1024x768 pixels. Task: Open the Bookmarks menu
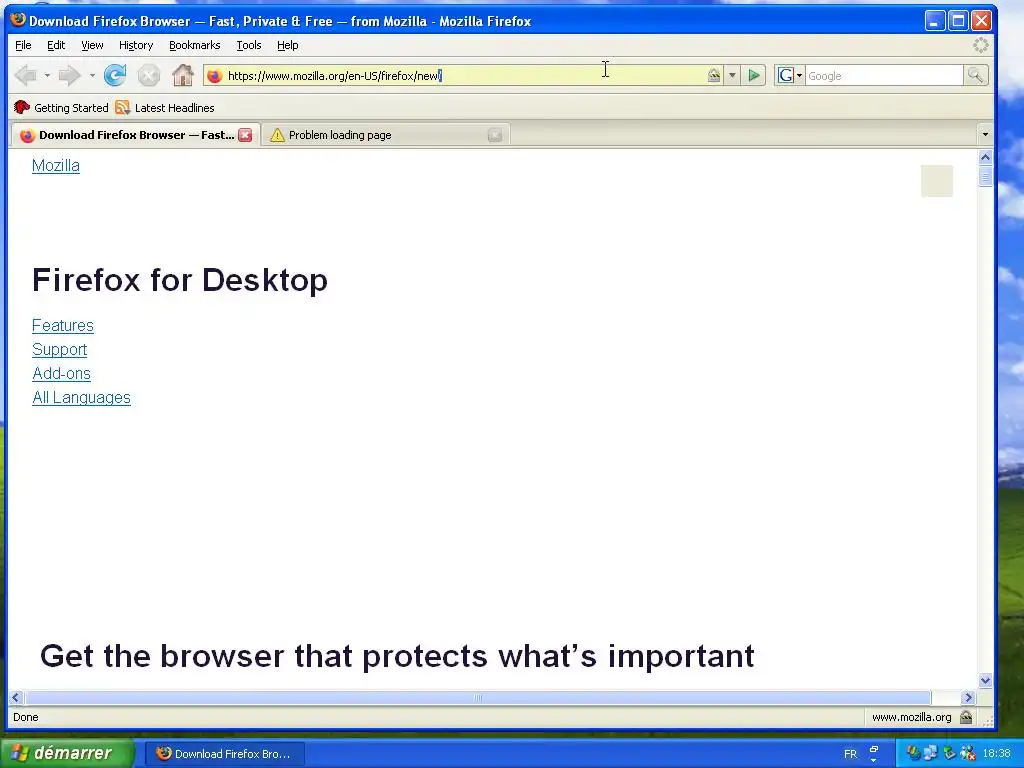pos(195,45)
